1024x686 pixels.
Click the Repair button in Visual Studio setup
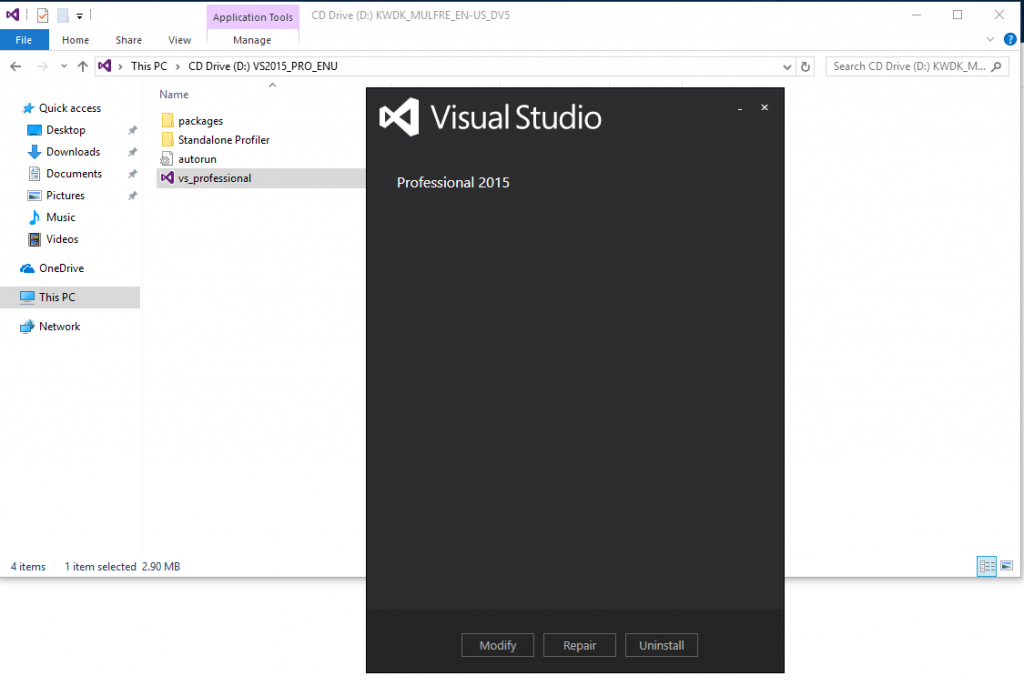[x=579, y=645]
